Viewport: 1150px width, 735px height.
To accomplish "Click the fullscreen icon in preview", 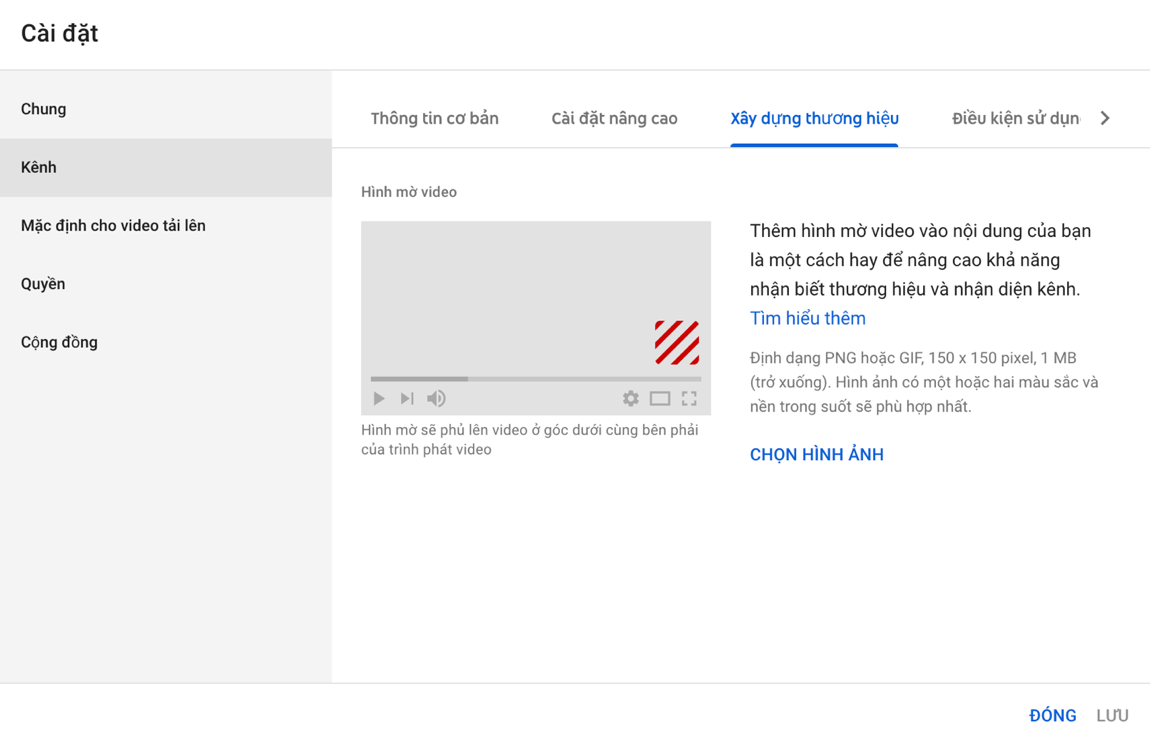I will pos(689,398).
